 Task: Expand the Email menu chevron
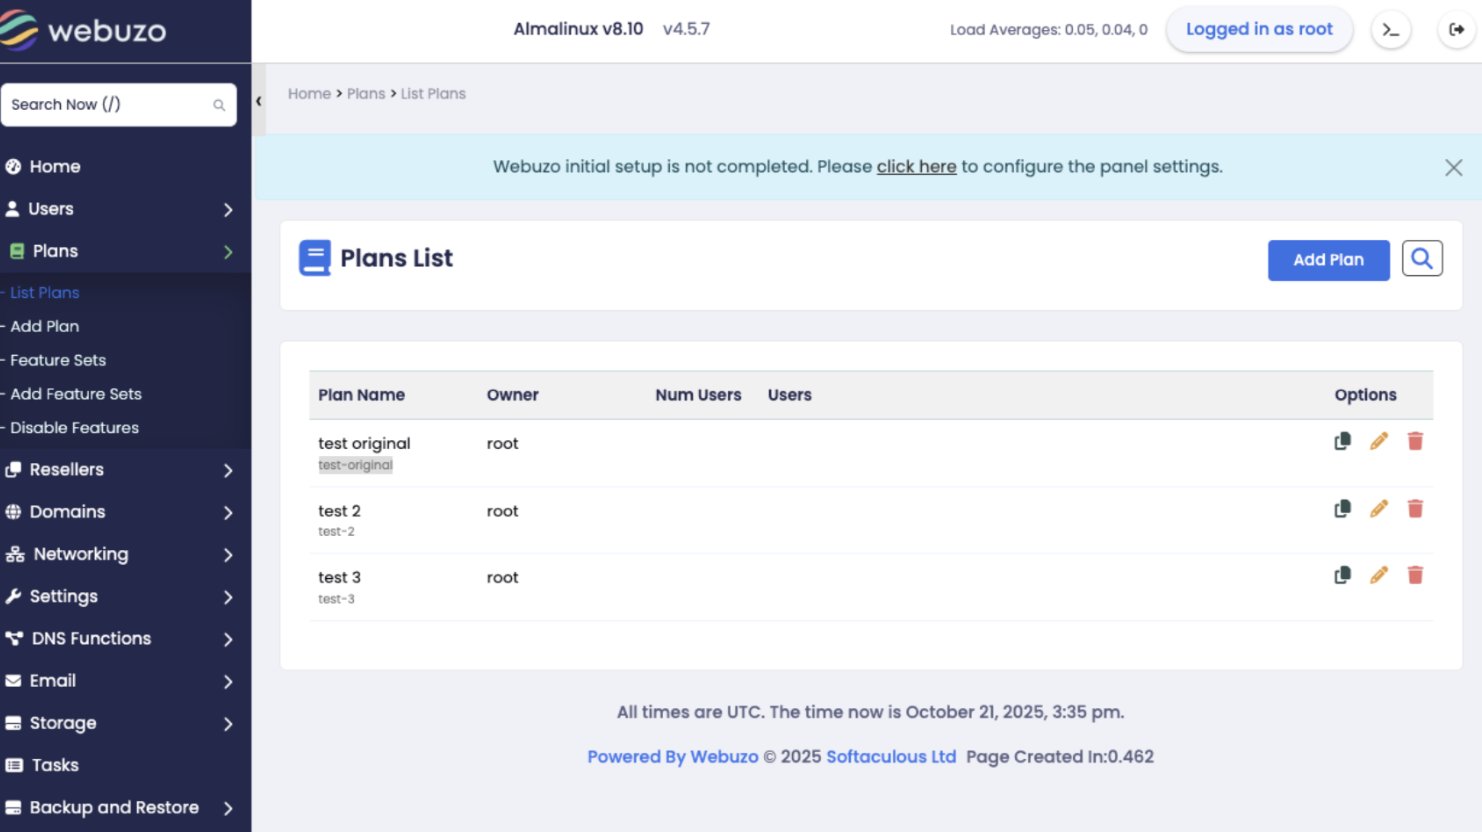point(228,682)
